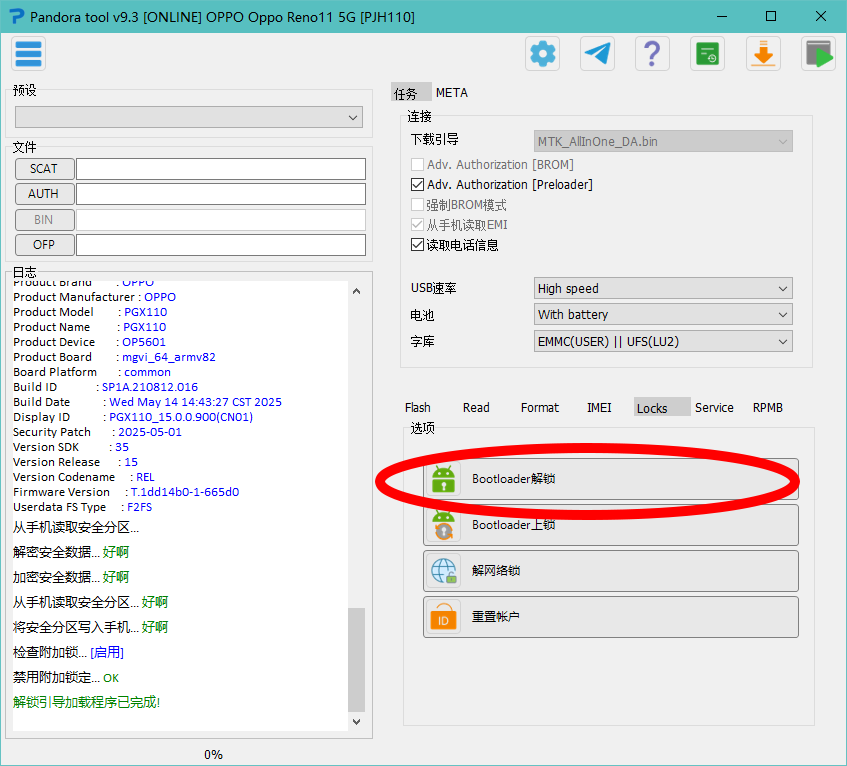Open the hamburger main menu
Viewport: 847px width, 766px height.
(x=29, y=53)
